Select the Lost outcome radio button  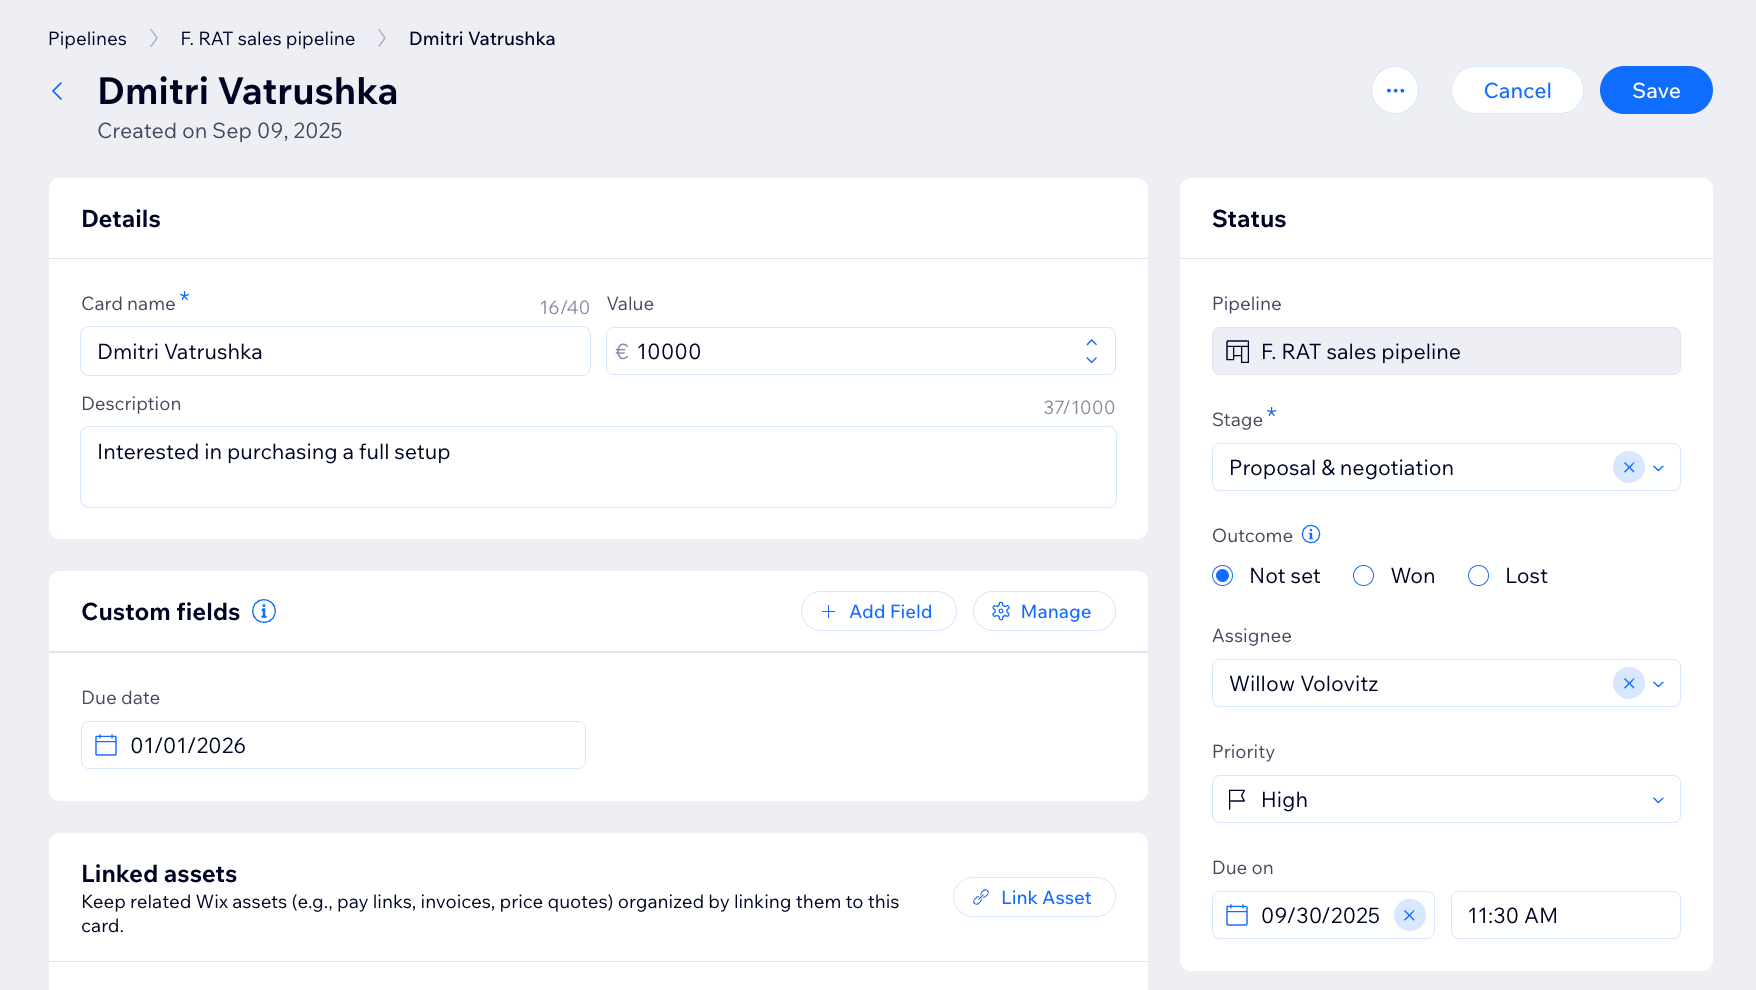coord(1478,575)
